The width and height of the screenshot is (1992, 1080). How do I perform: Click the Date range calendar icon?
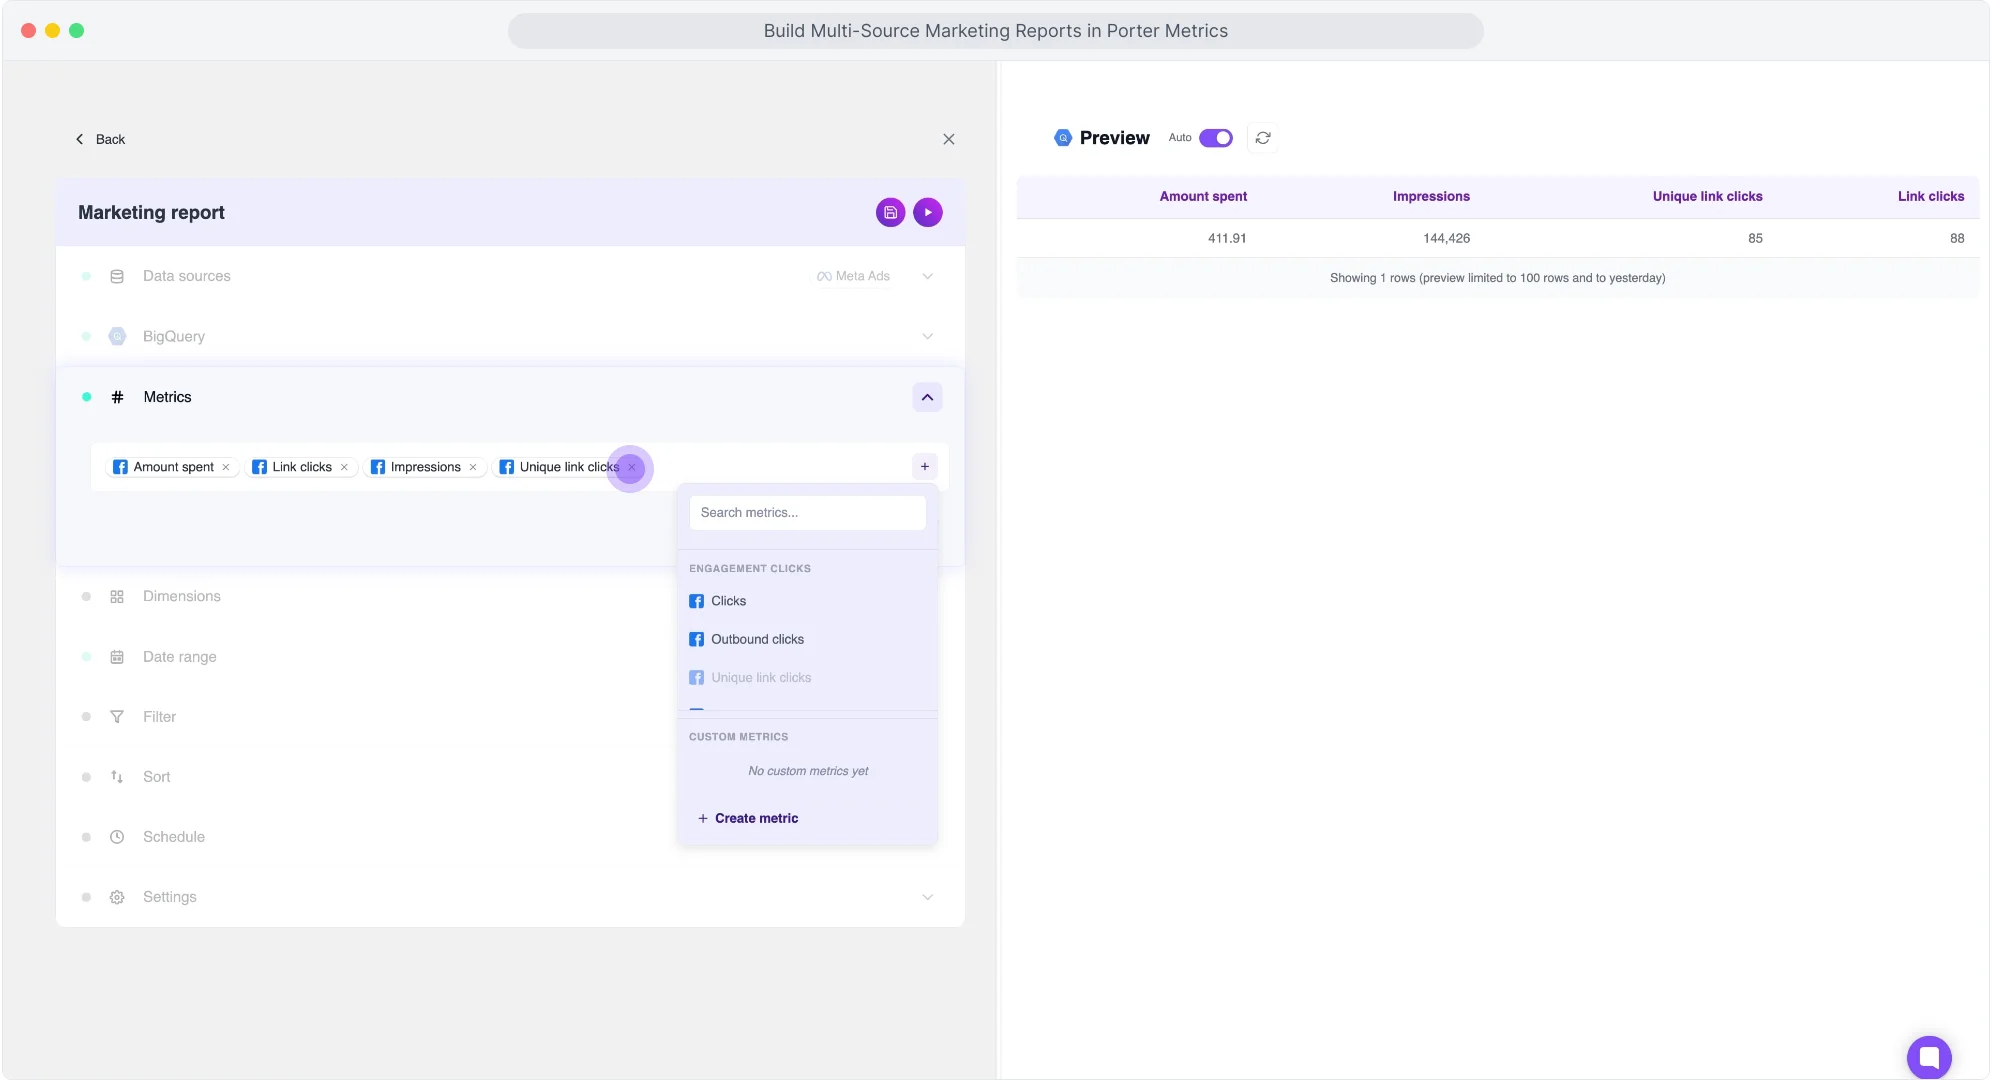tap(117, 656)
